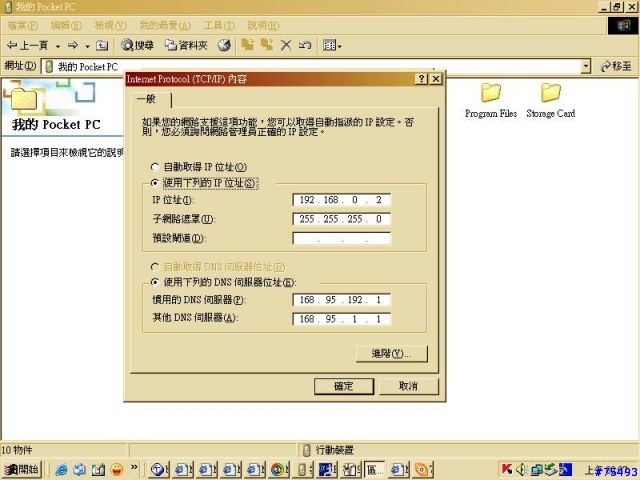Click the Kaspersky tray icon
Viewport: 640px width, 480px height.
tap(507, 469)
